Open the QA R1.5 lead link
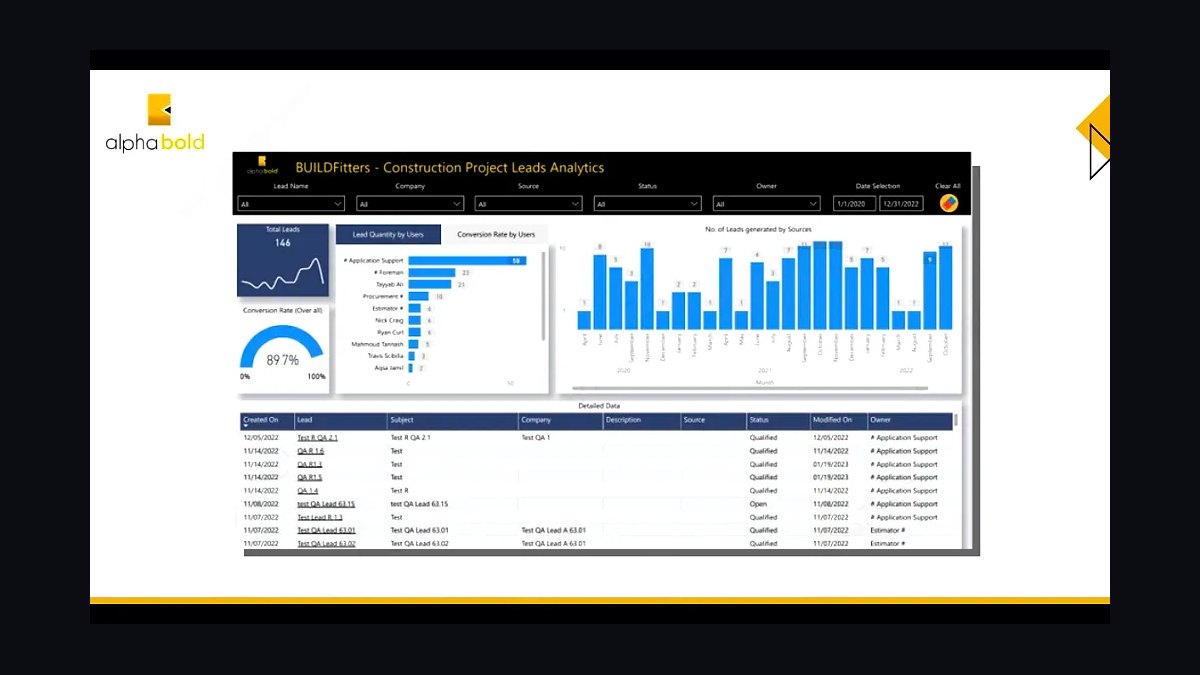The image size is (1200, 675). 309,477
